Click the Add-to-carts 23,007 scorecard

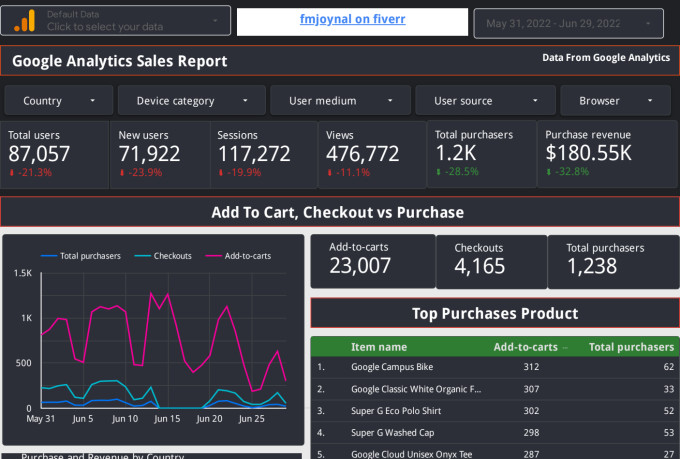[372, 261]
